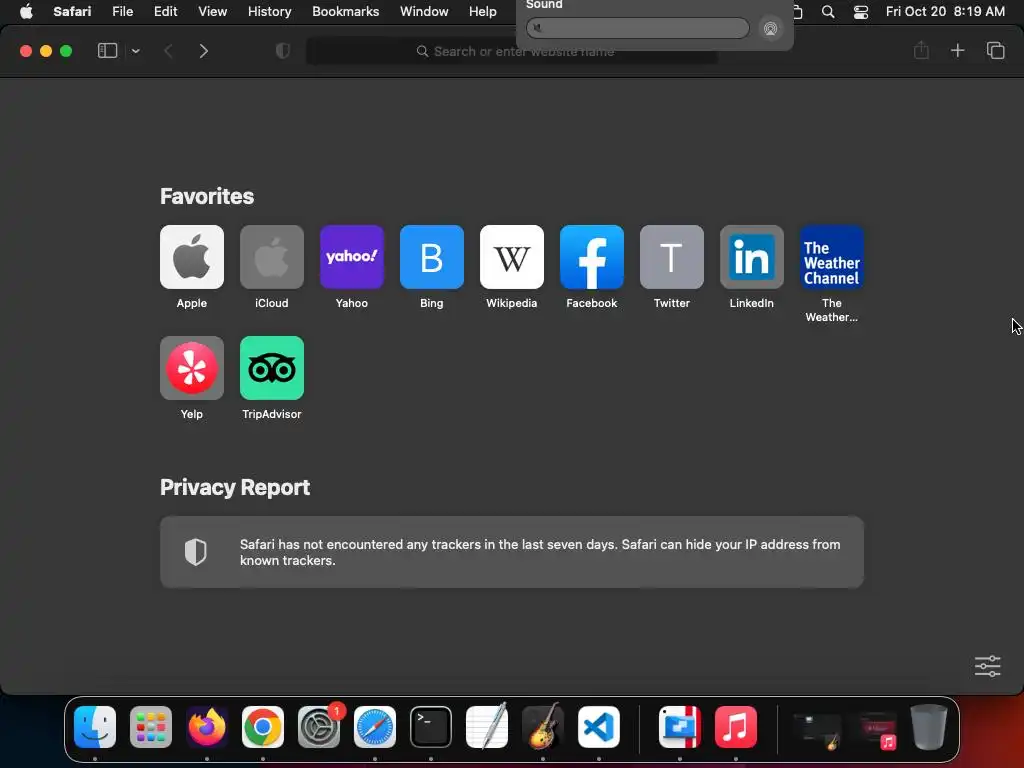The height and width of the screenshot is (768, 1024).
Task: Open the Safari menu
Action: 72,12
